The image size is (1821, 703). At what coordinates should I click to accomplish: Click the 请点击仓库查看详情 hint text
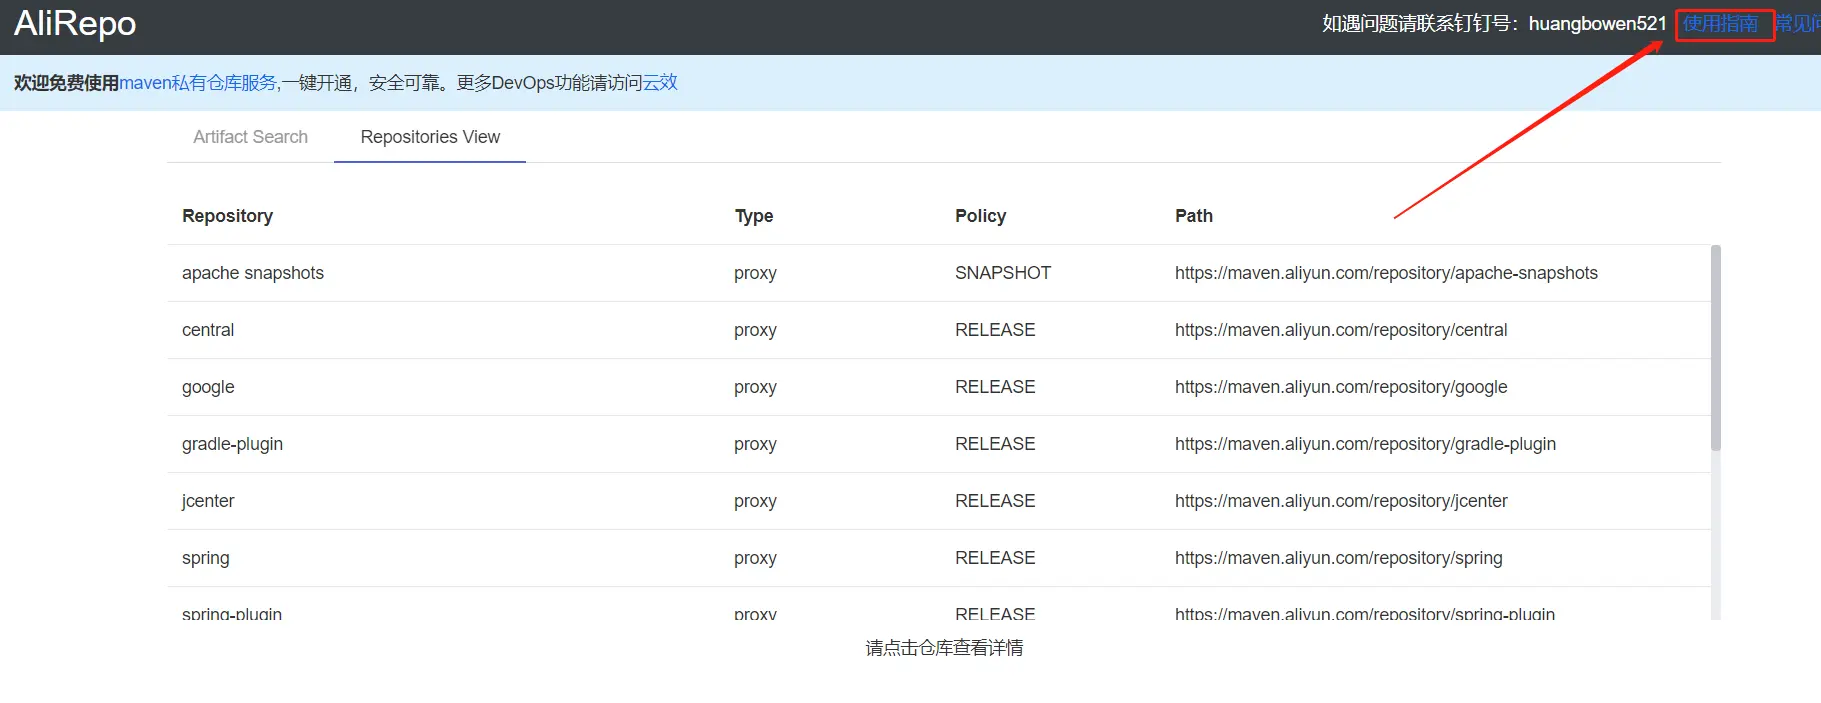click(944, 648)
